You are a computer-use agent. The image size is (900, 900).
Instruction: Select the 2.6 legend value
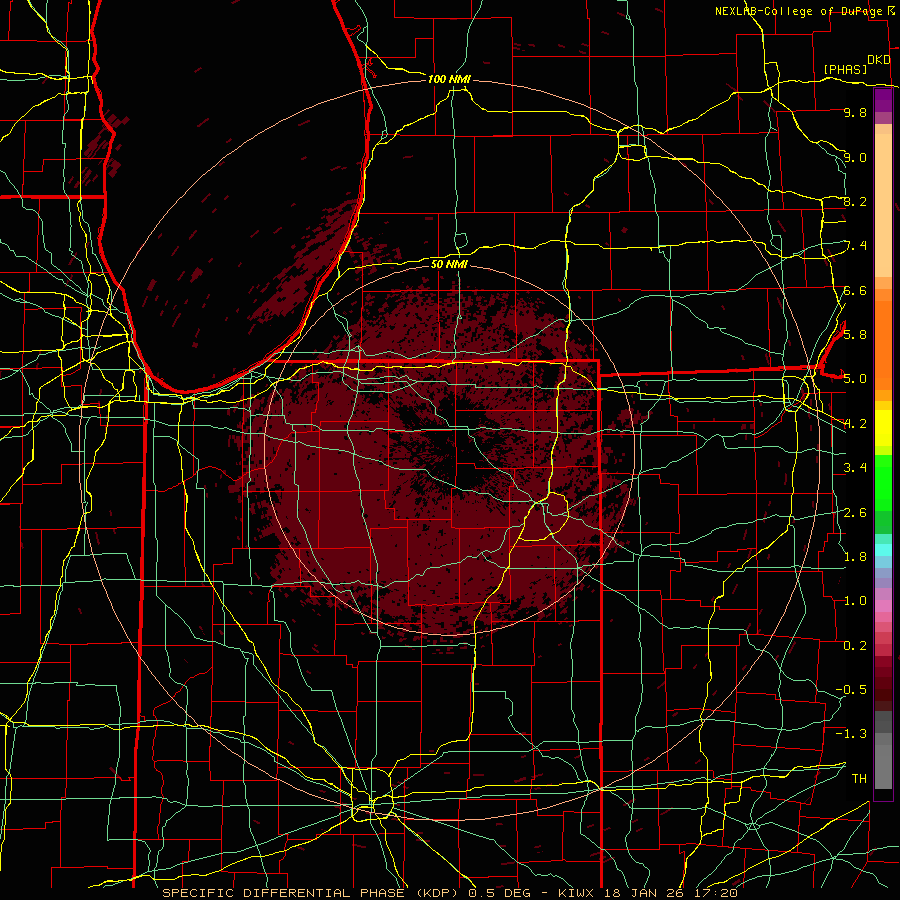(855, 513)
